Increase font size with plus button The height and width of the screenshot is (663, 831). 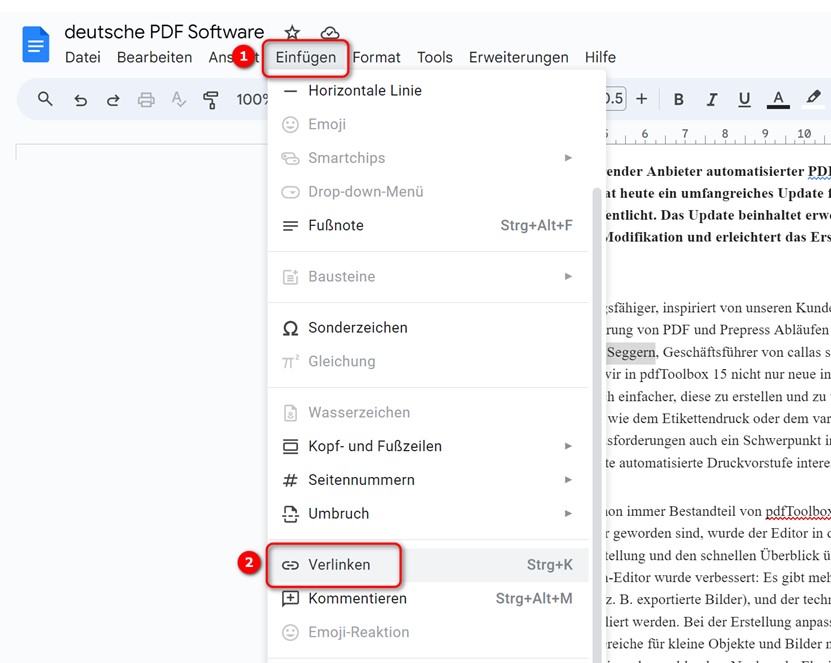642,99
